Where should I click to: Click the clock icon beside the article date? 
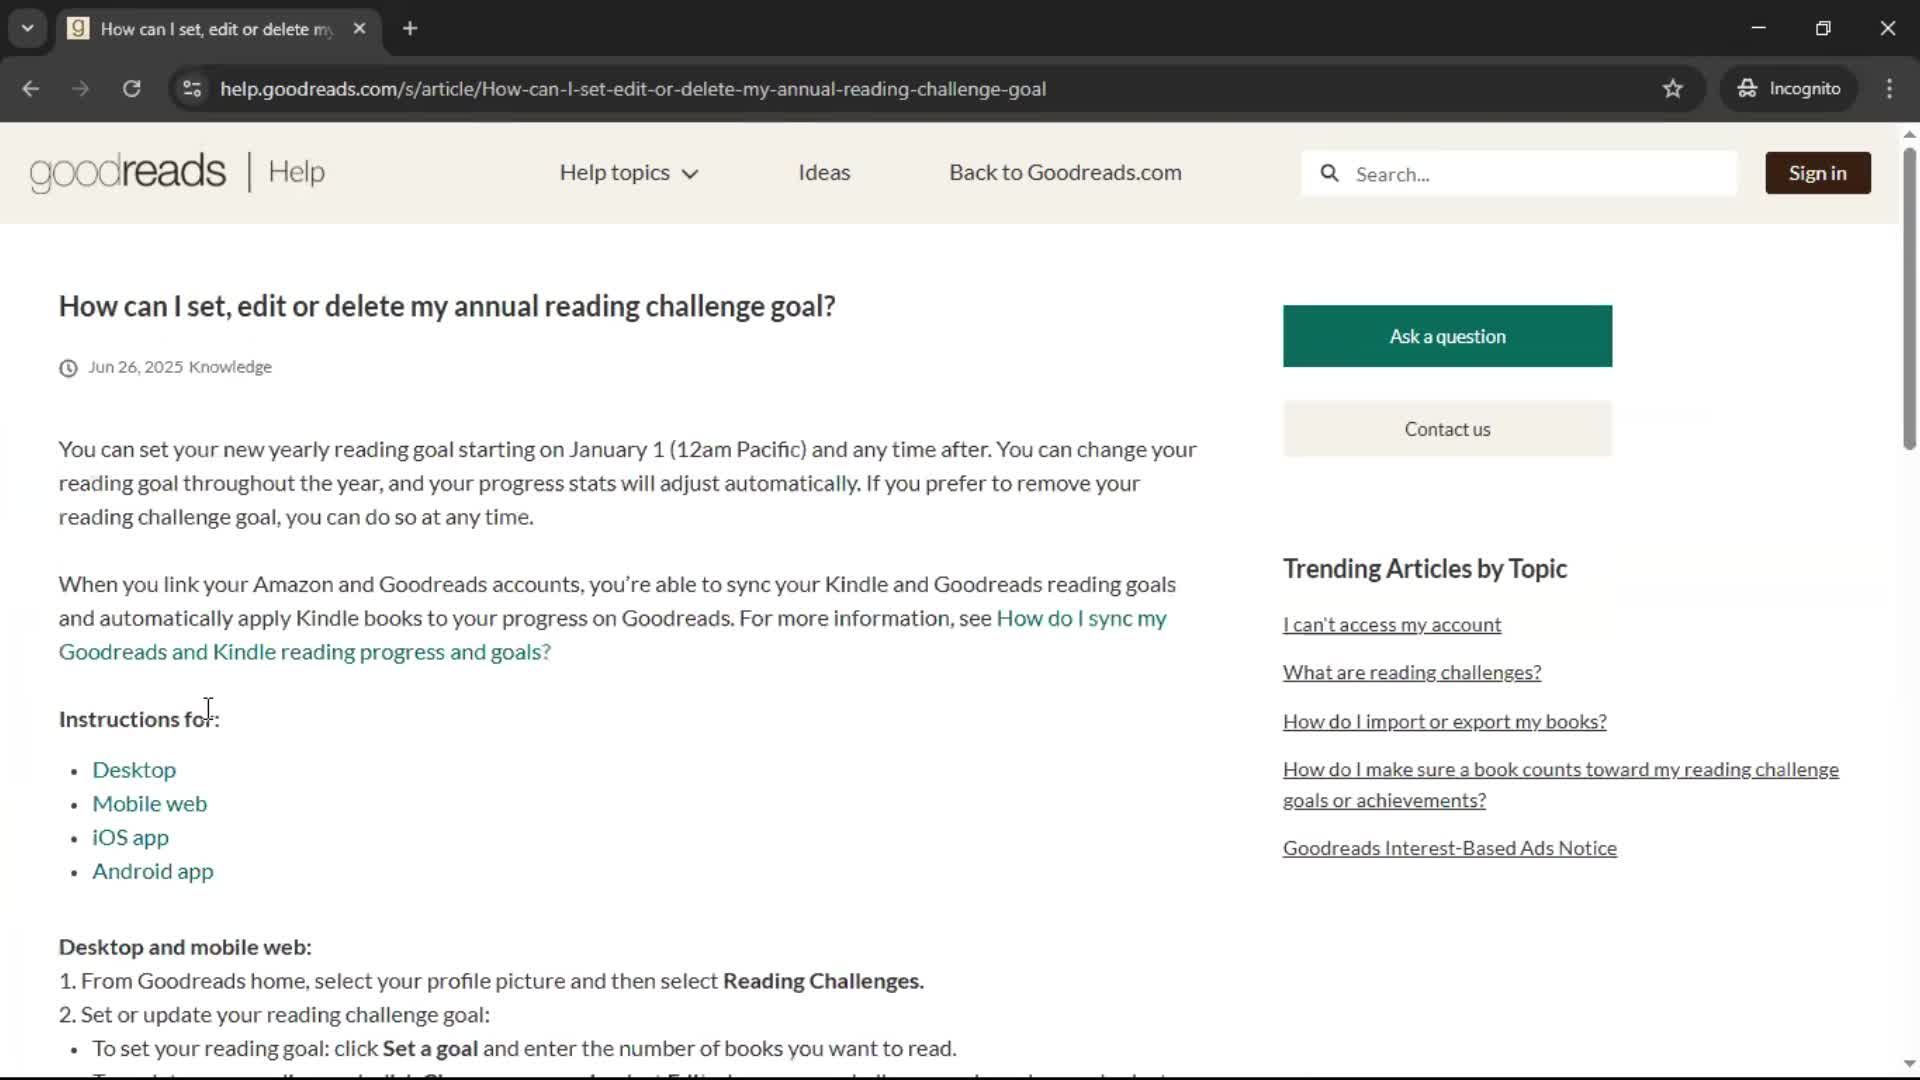click(68, 368)
